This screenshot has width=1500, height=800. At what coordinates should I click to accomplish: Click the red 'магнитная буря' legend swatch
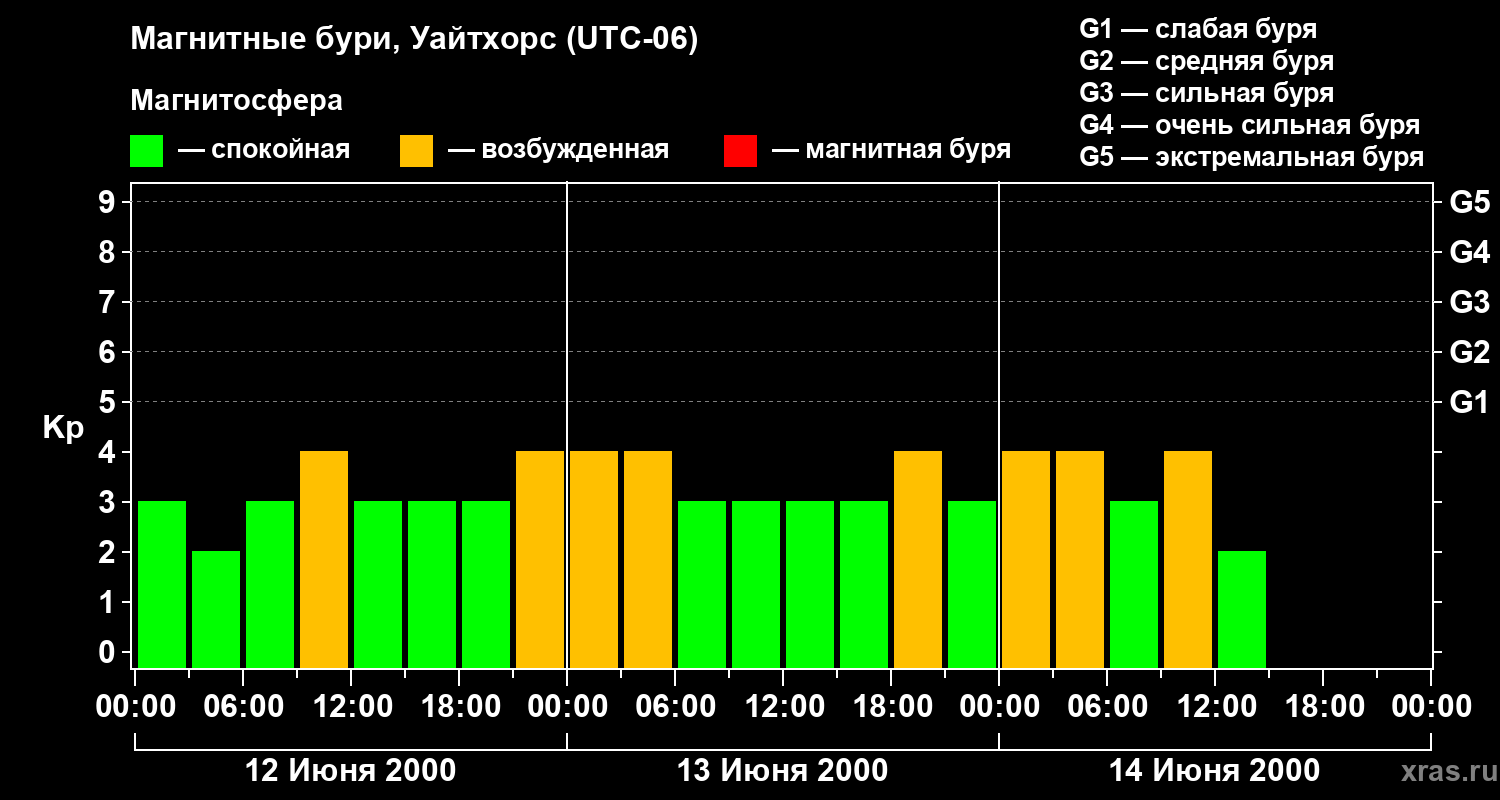pos(740,151)
